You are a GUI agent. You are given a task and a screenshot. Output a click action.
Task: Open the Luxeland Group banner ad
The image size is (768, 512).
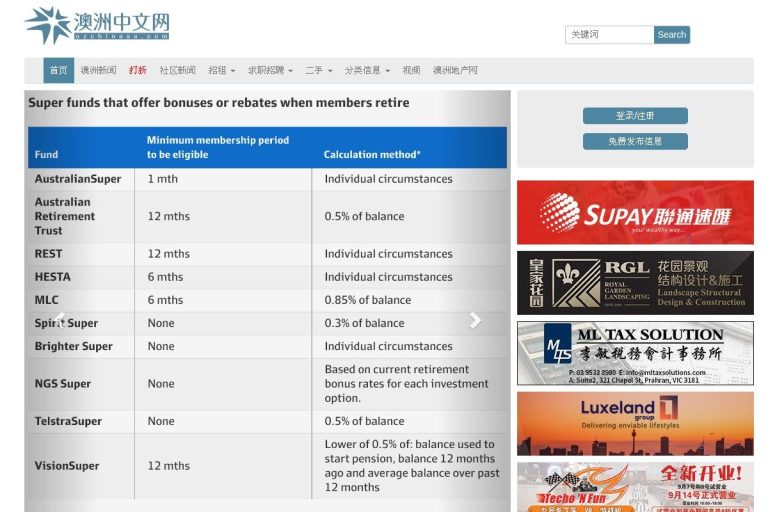click(x=635, y=423)
